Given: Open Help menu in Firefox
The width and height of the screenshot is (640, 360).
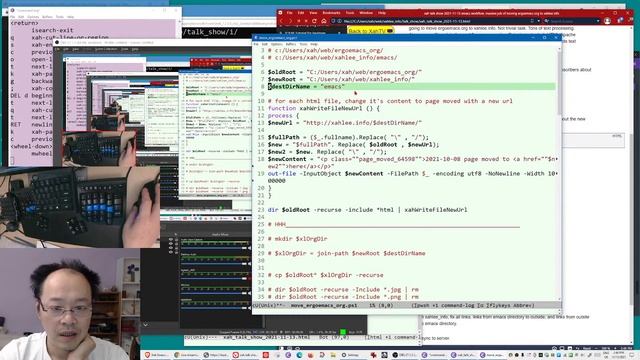Looking at the screenshot, I should pos(382,13).
